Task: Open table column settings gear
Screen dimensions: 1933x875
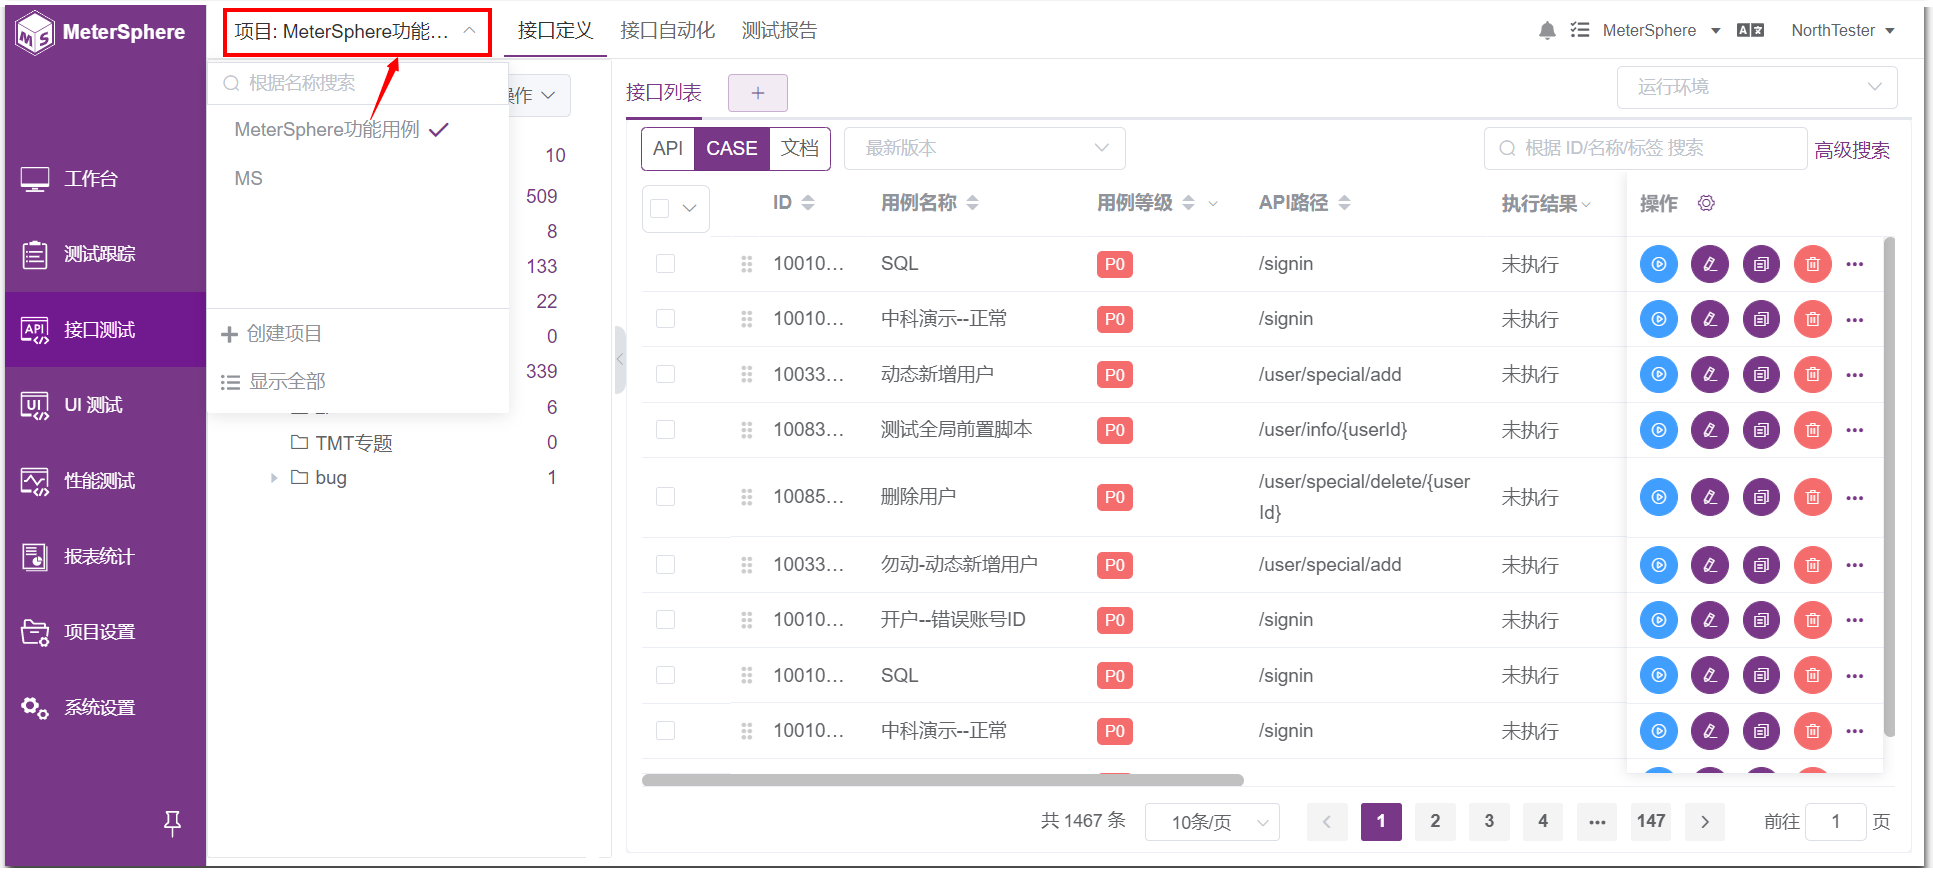Action: tap(1707, 203)
